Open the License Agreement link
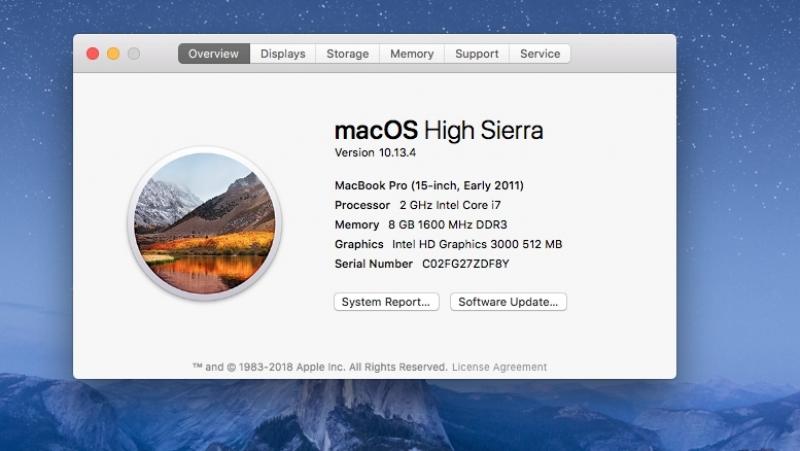The height and width of the screenshot is (451, 800). pyautogui.click(x=499, y=367)
